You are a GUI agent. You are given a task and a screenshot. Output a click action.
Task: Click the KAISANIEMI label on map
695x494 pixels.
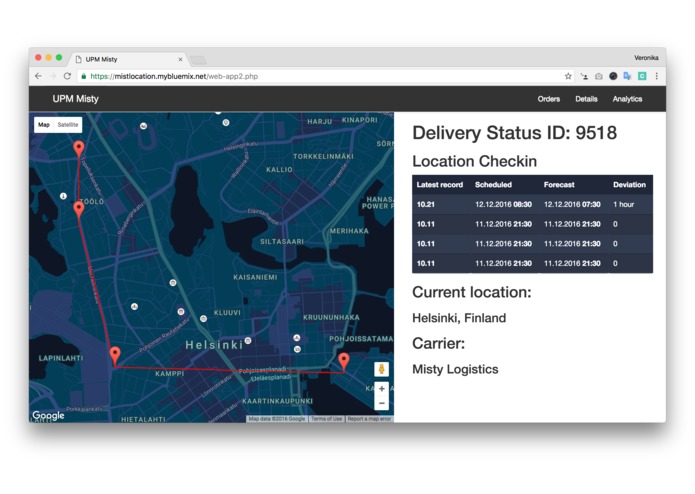[255, 277]
